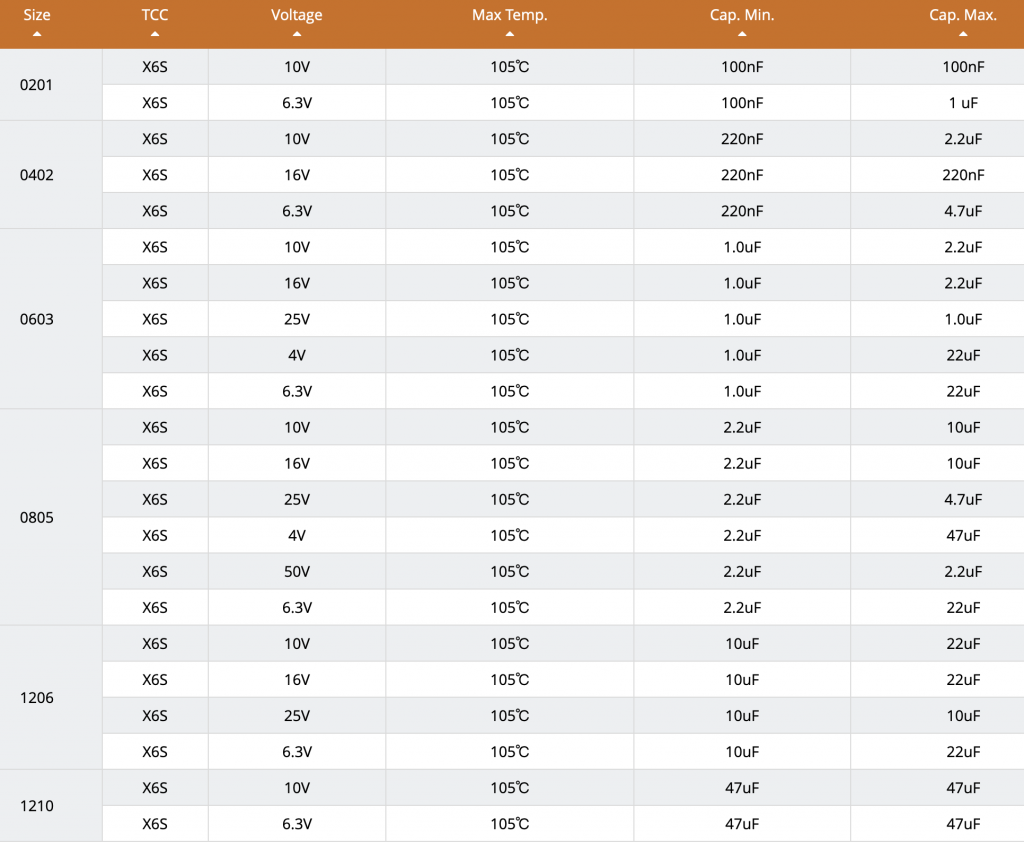Click the sort arrow under TCC header

pyautogui.click(x=155, y=34)
